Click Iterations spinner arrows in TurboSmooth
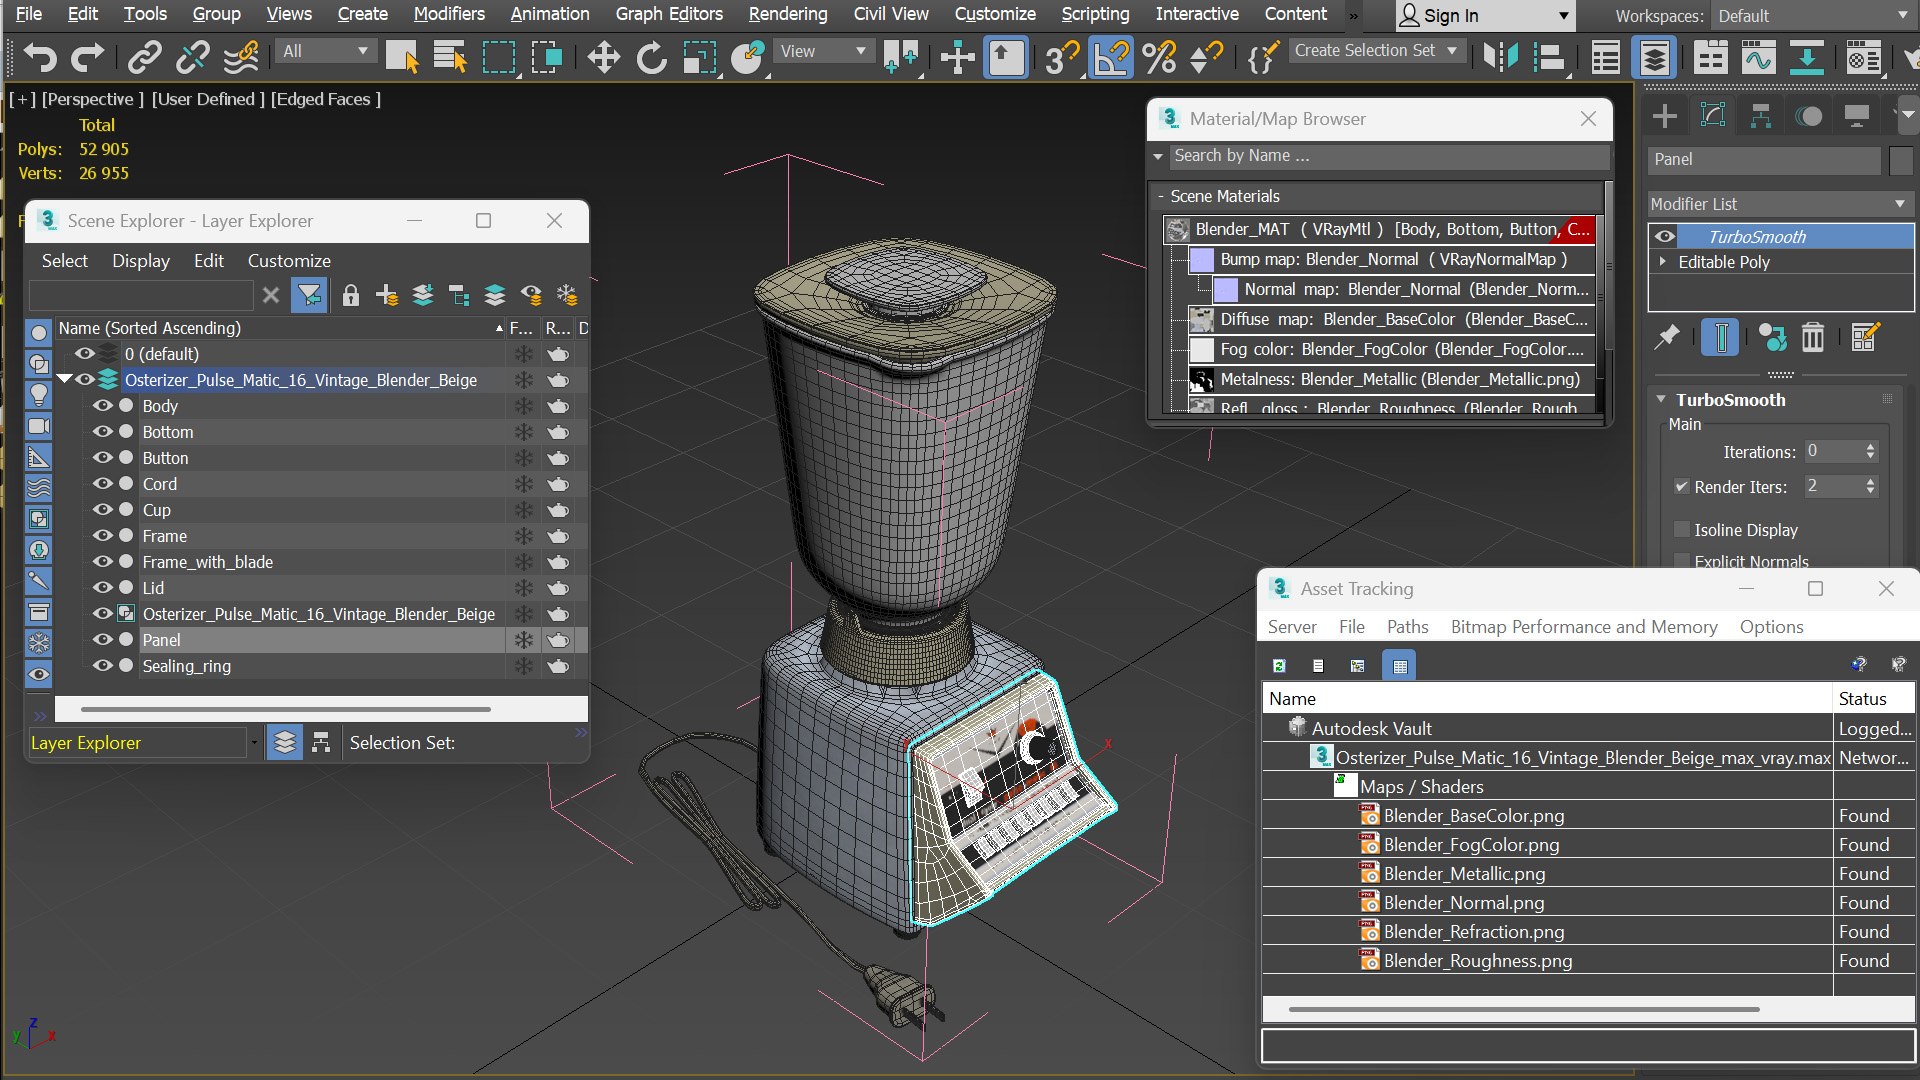Image resolution: width=1920 pixels, height=1080 pixels. 1870,452
